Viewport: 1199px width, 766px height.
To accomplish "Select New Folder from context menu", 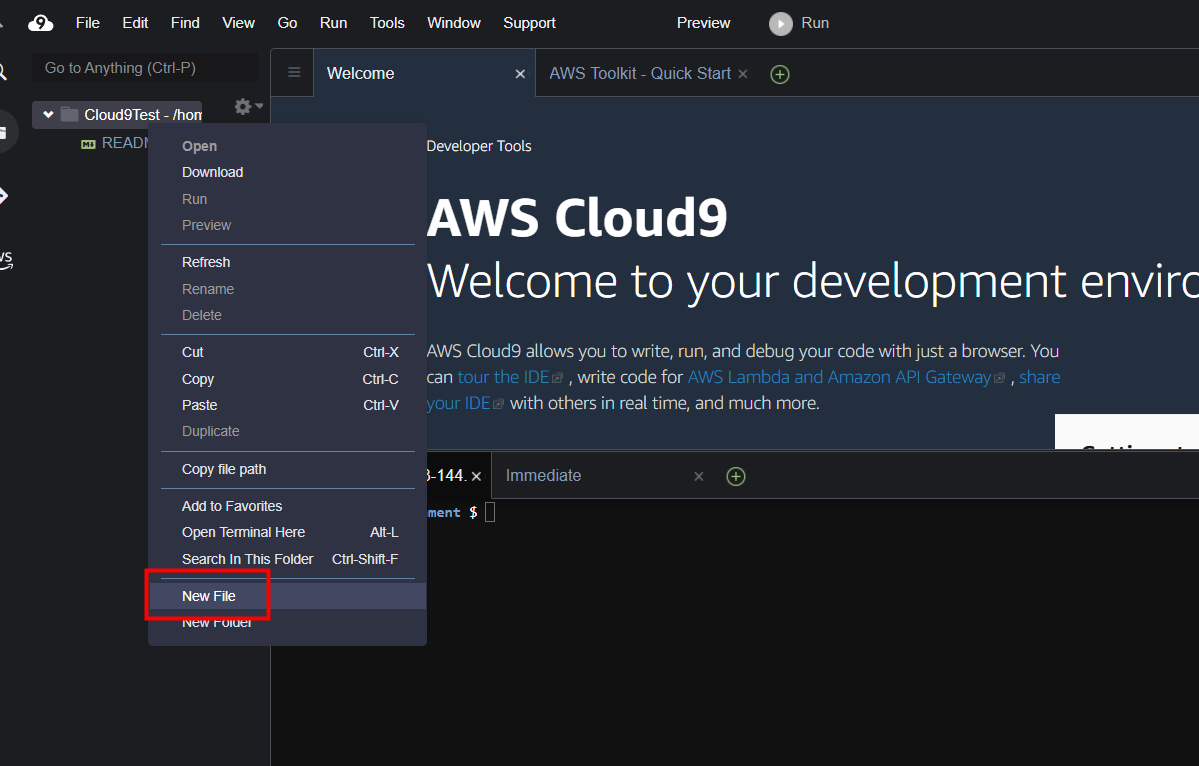I will pyautogui.click(x=288, y=622).
